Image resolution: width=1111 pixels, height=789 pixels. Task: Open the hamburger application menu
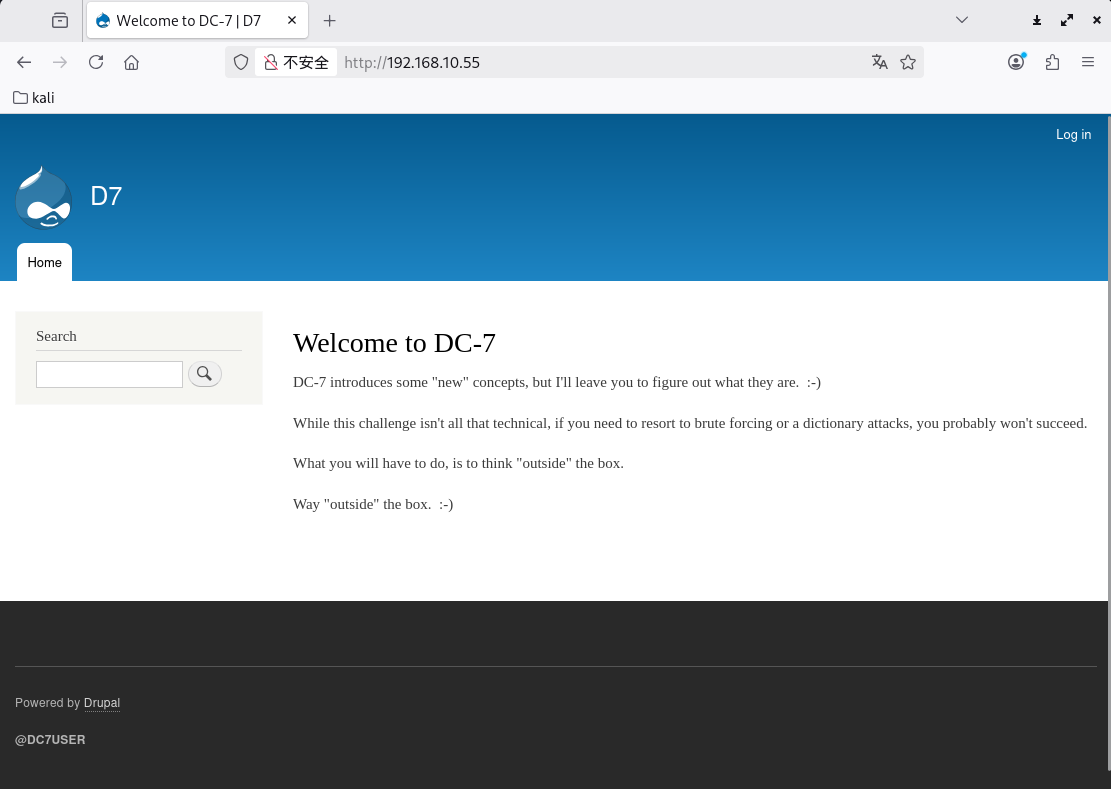click(x=1088, y=62)
